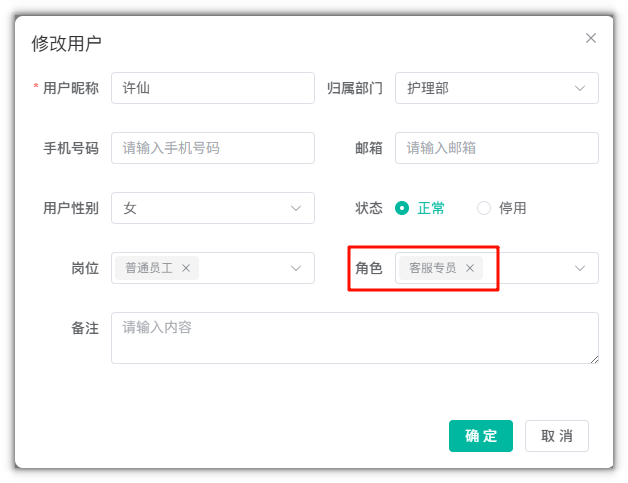Expand the 角色 multi-select dropdown arrow

pos(580,268)
